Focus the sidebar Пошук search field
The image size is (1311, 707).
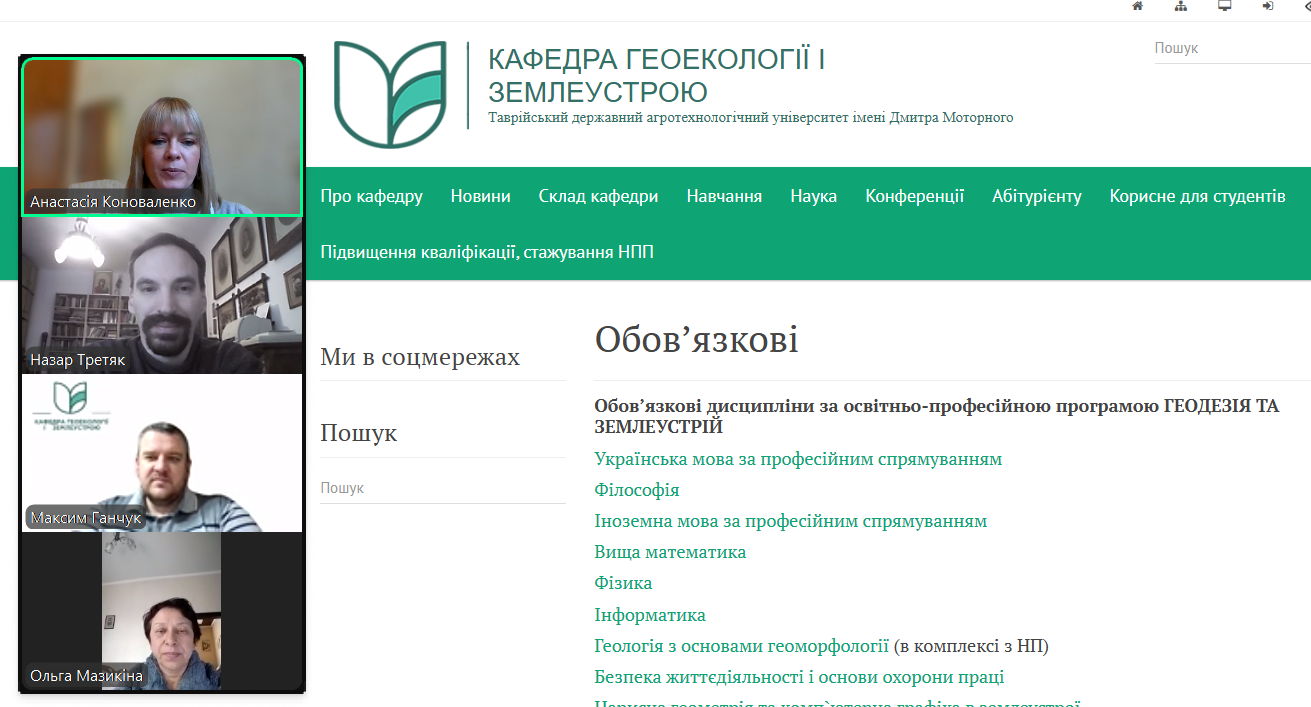[442, 488]
